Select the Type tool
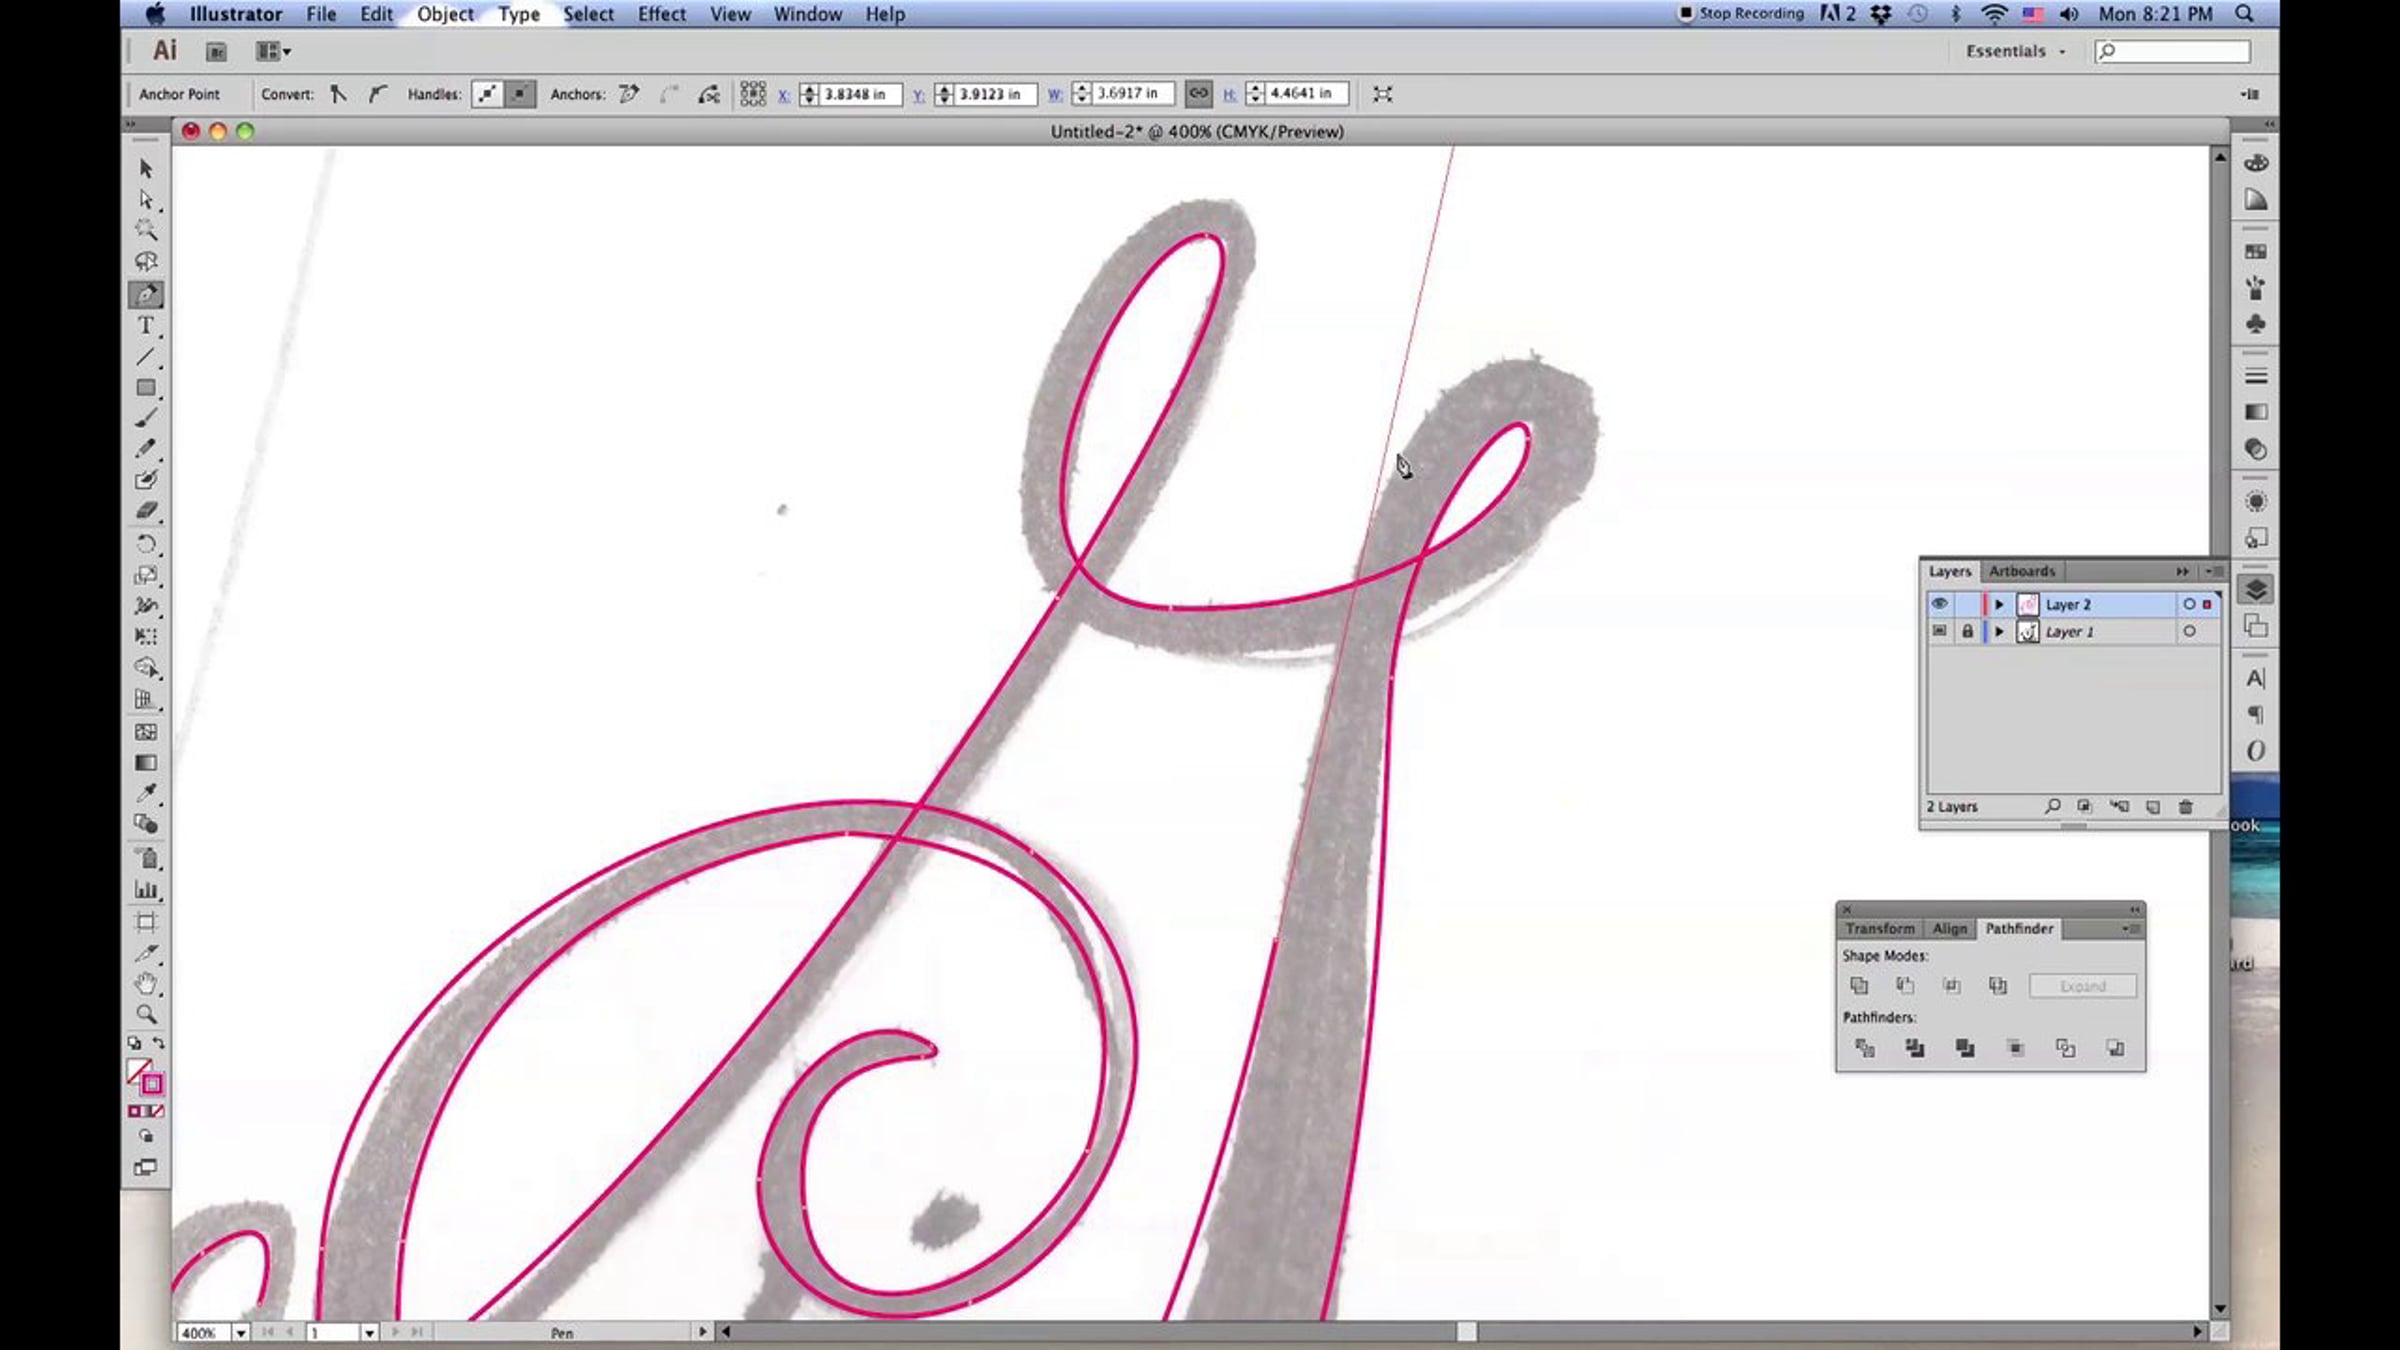 (146, 326)
